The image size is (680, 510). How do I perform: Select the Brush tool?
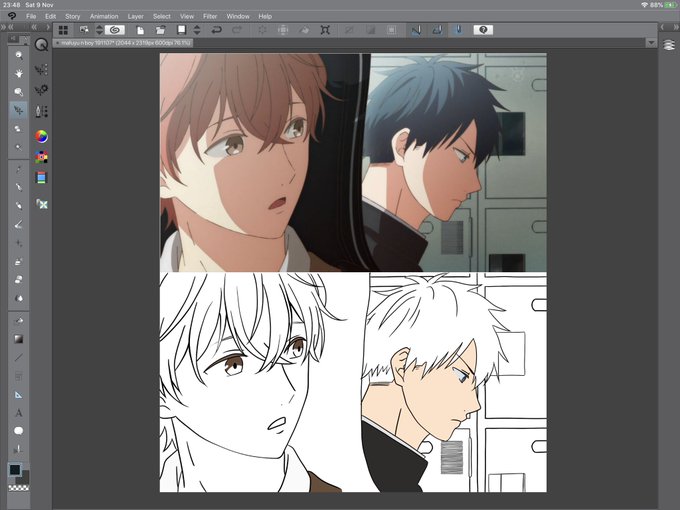point(19,225)
